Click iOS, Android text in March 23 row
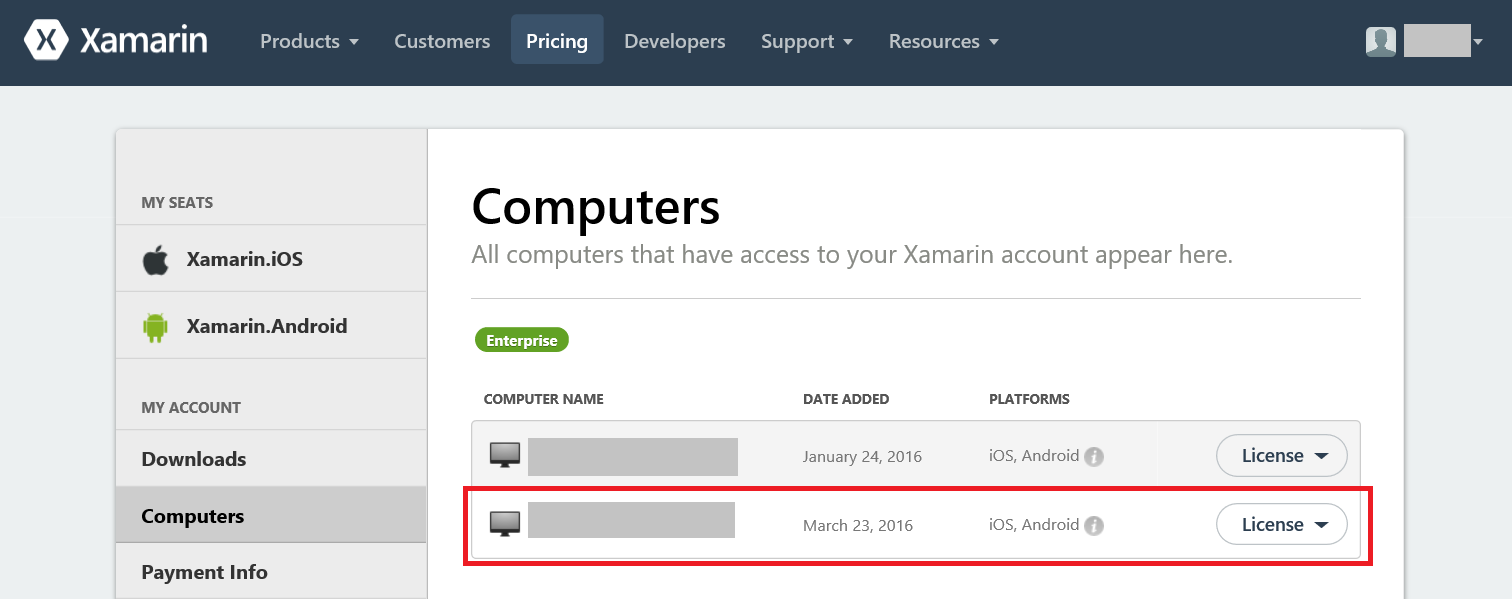1512x599 pixels. pos(1034,524)
